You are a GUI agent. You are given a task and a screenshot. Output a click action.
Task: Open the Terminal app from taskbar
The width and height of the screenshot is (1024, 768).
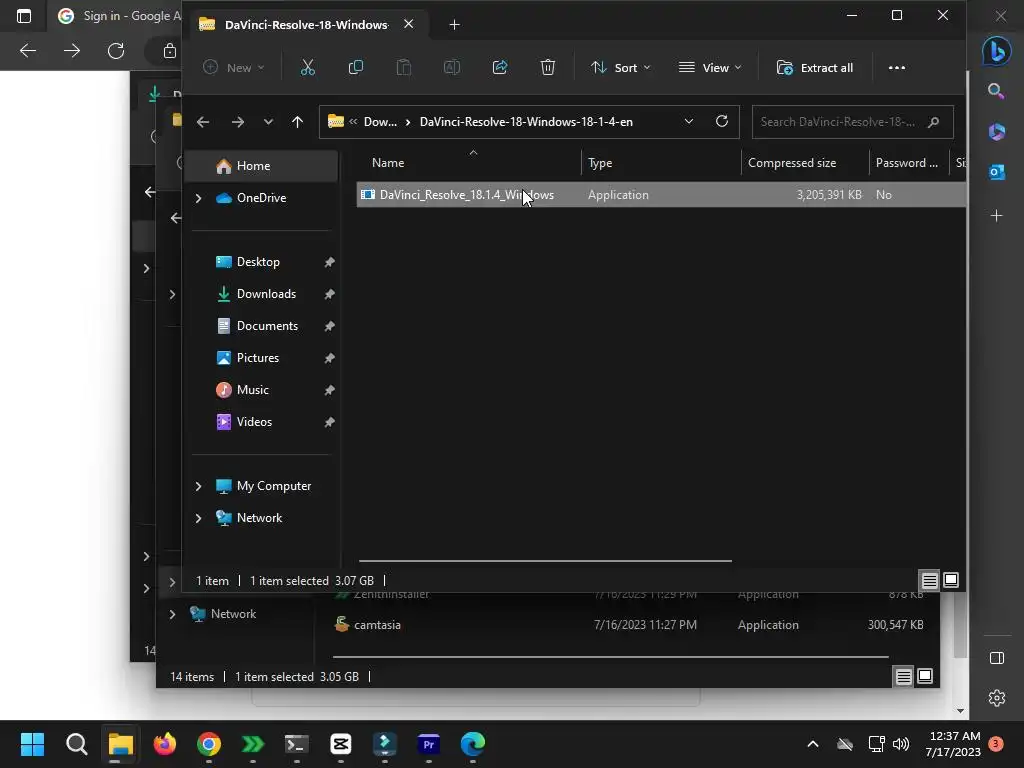(296, 744)
